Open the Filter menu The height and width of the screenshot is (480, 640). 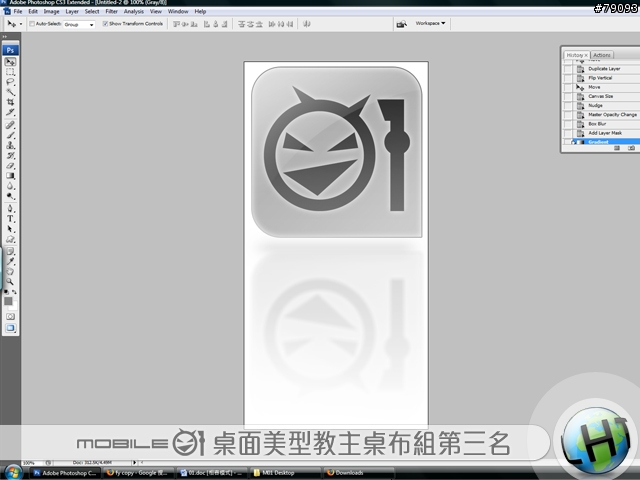pyautogui.click(x=111, y=11)
